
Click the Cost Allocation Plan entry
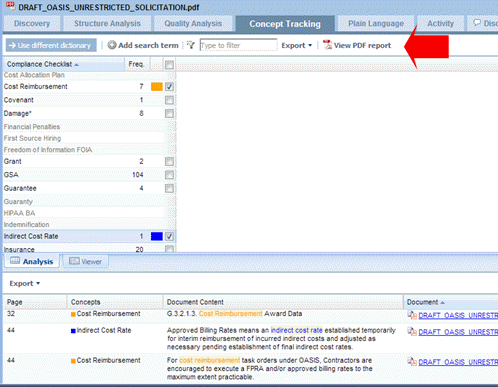[x=34, y=75]
